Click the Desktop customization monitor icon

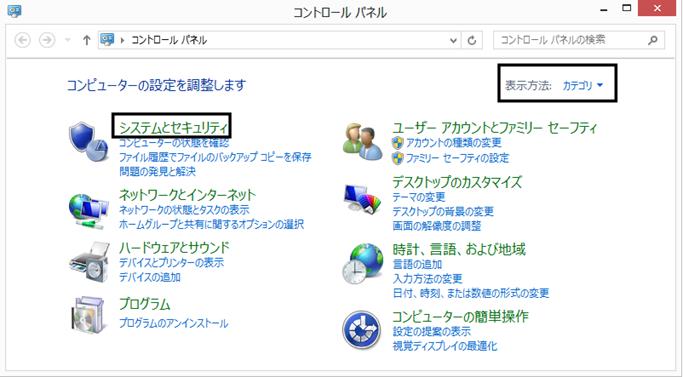[x=363, y=199]
